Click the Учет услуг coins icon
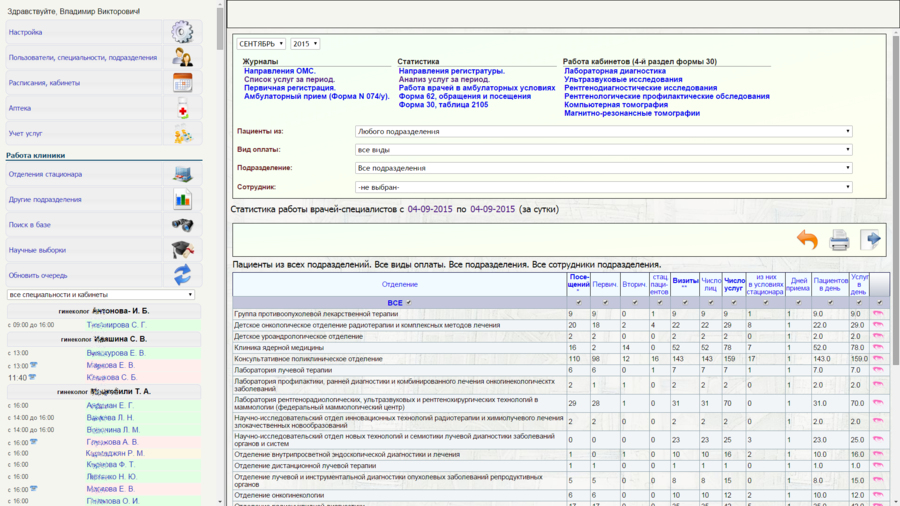This screenshot has height=506, width=900. tap(183, 133)
